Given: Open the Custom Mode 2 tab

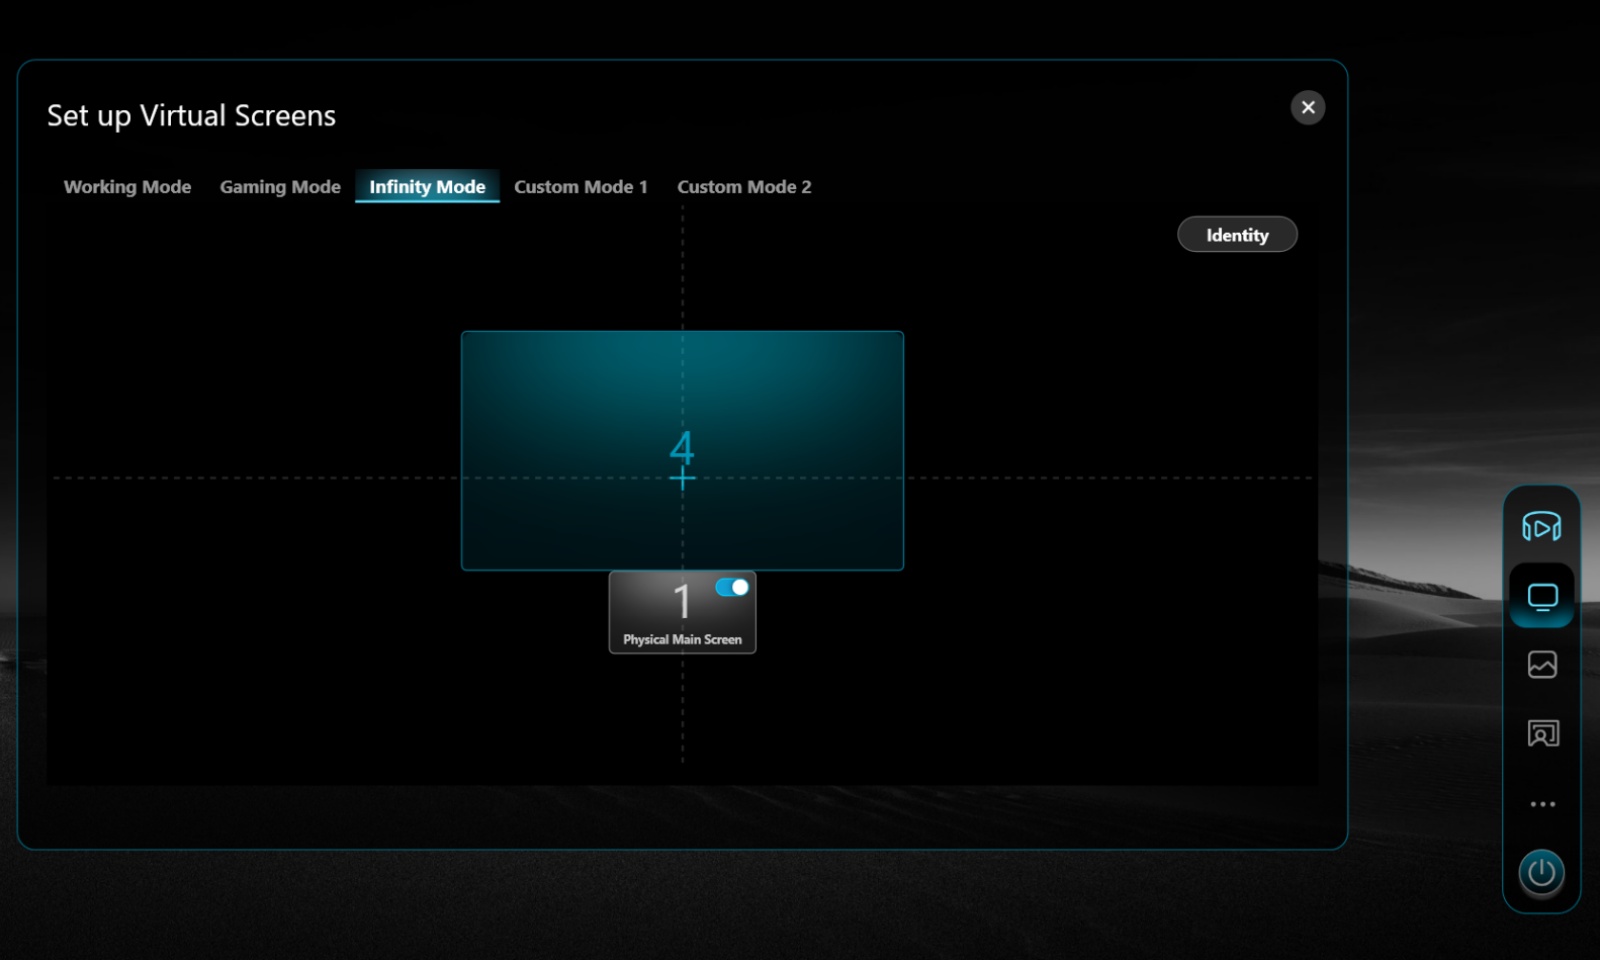Looking at the screenshot, I should point(744,187).
